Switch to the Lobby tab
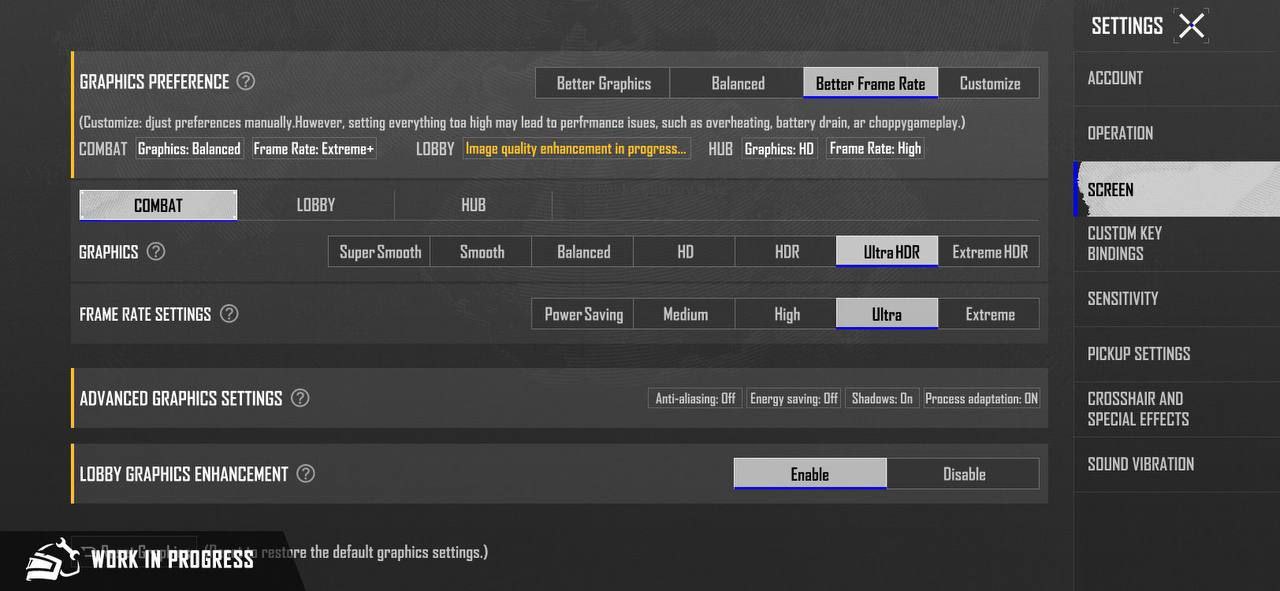 (x=316, y=205)
